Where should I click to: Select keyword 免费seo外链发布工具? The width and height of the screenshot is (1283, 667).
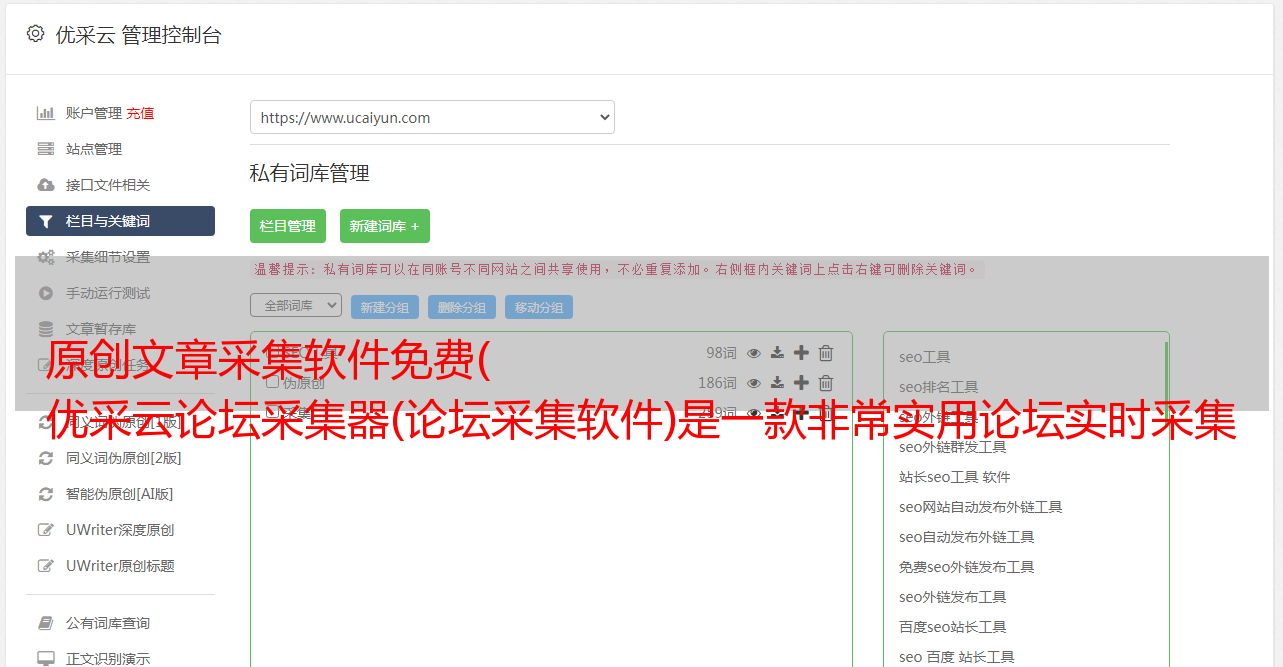[x=966, y=567]
